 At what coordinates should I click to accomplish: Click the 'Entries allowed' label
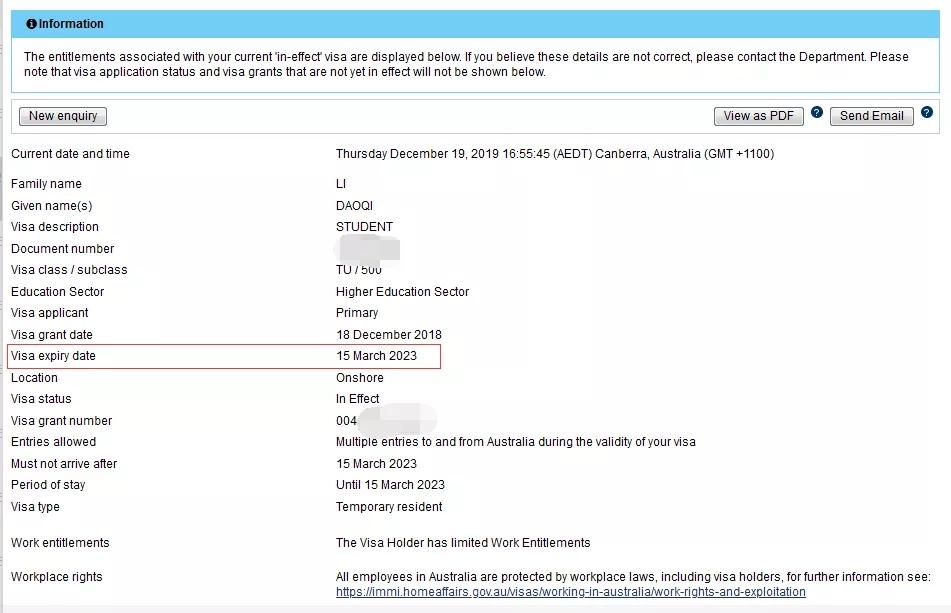click(x=53, y=442)
